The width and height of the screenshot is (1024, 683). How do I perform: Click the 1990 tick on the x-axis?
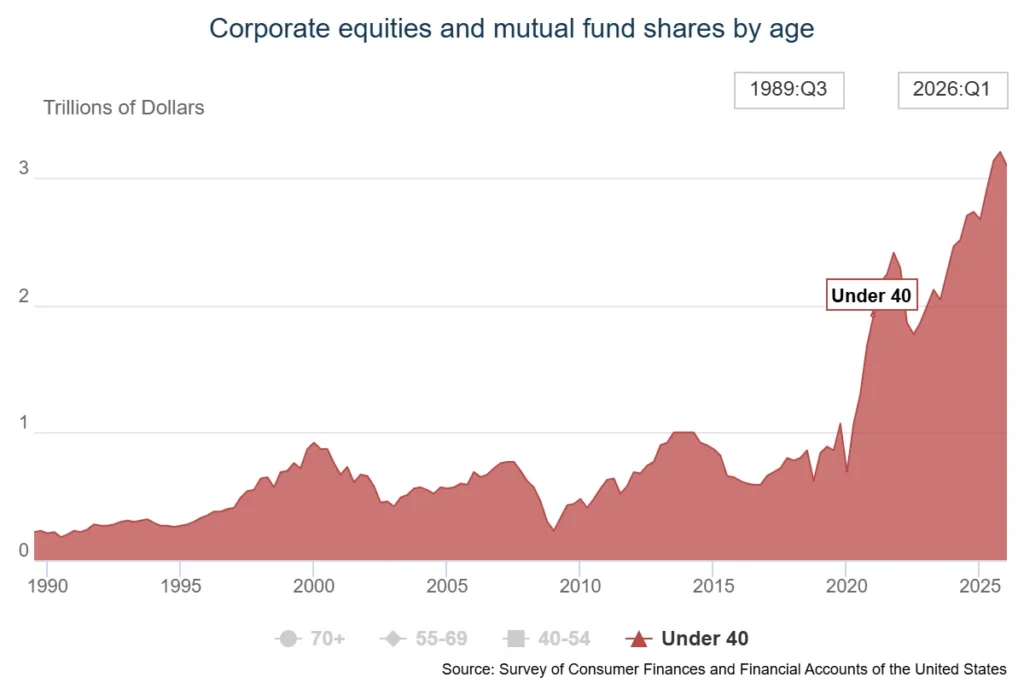click(x=48, y=585)
